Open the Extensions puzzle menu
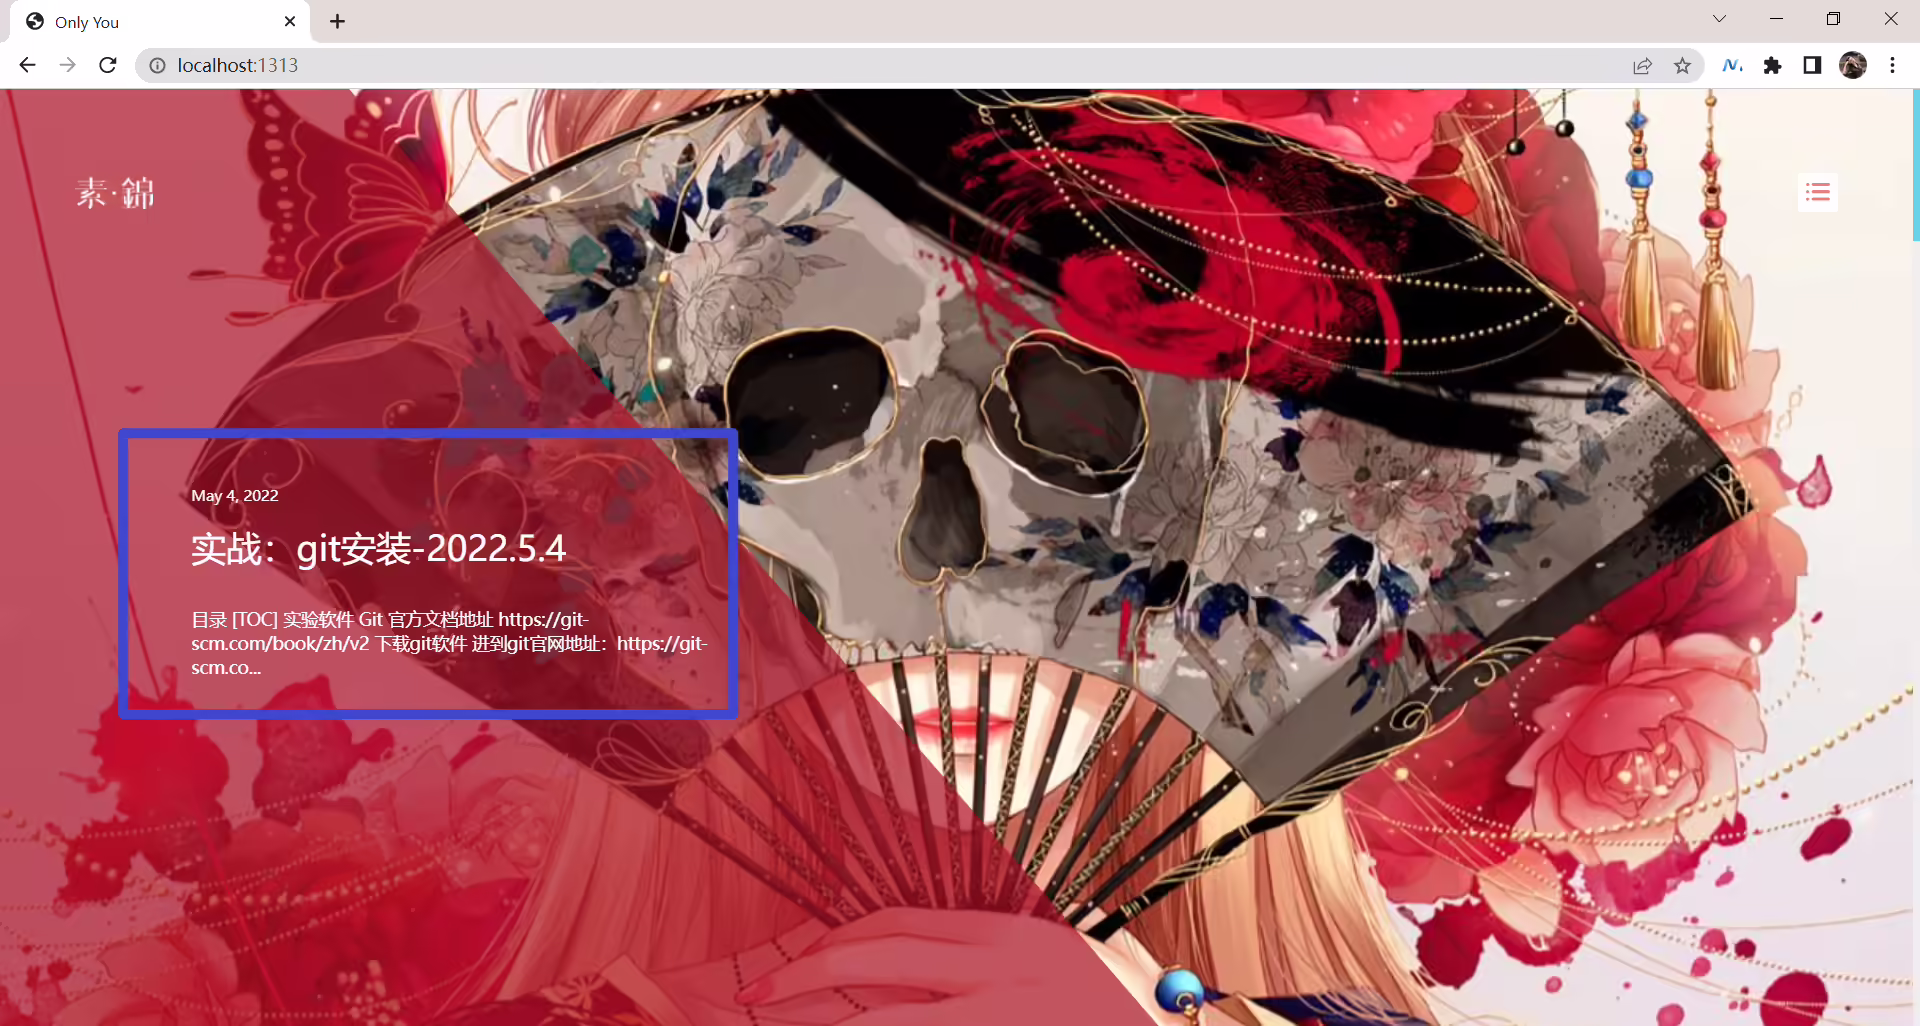 tap(1772, 65)
